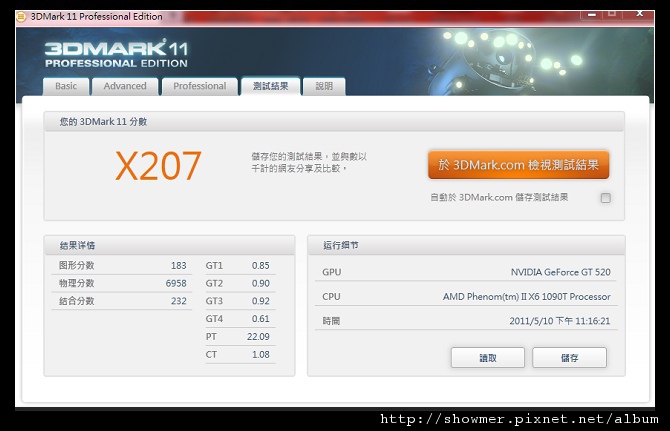This screenshot has width=670, height=431.
Task: Open the 說明 help tab
Action: pyautogui.click(x=324, y=86)
